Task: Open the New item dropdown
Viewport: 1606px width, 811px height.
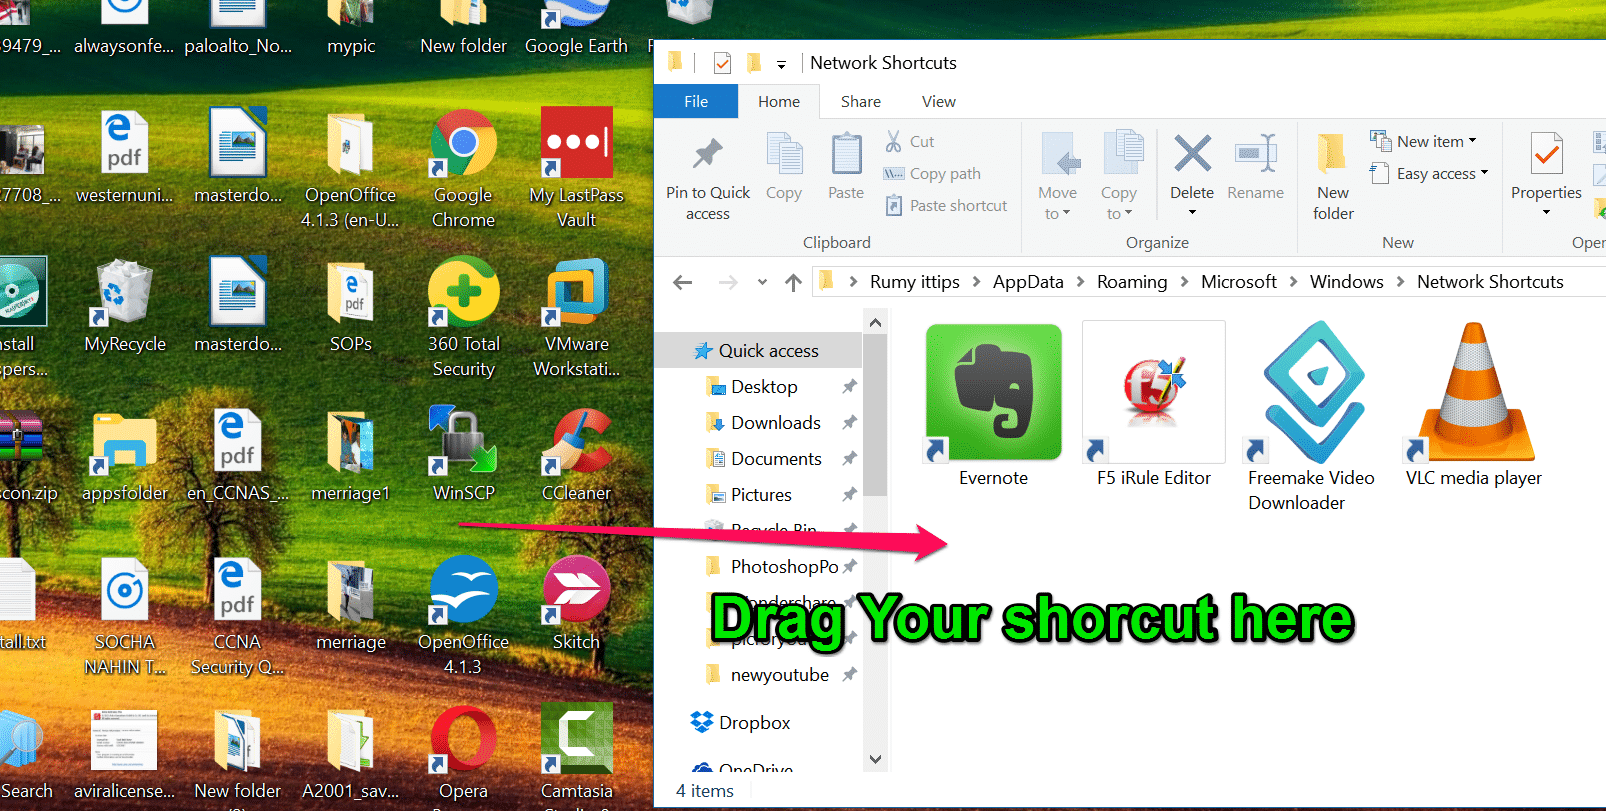Action: [1423, 141]
